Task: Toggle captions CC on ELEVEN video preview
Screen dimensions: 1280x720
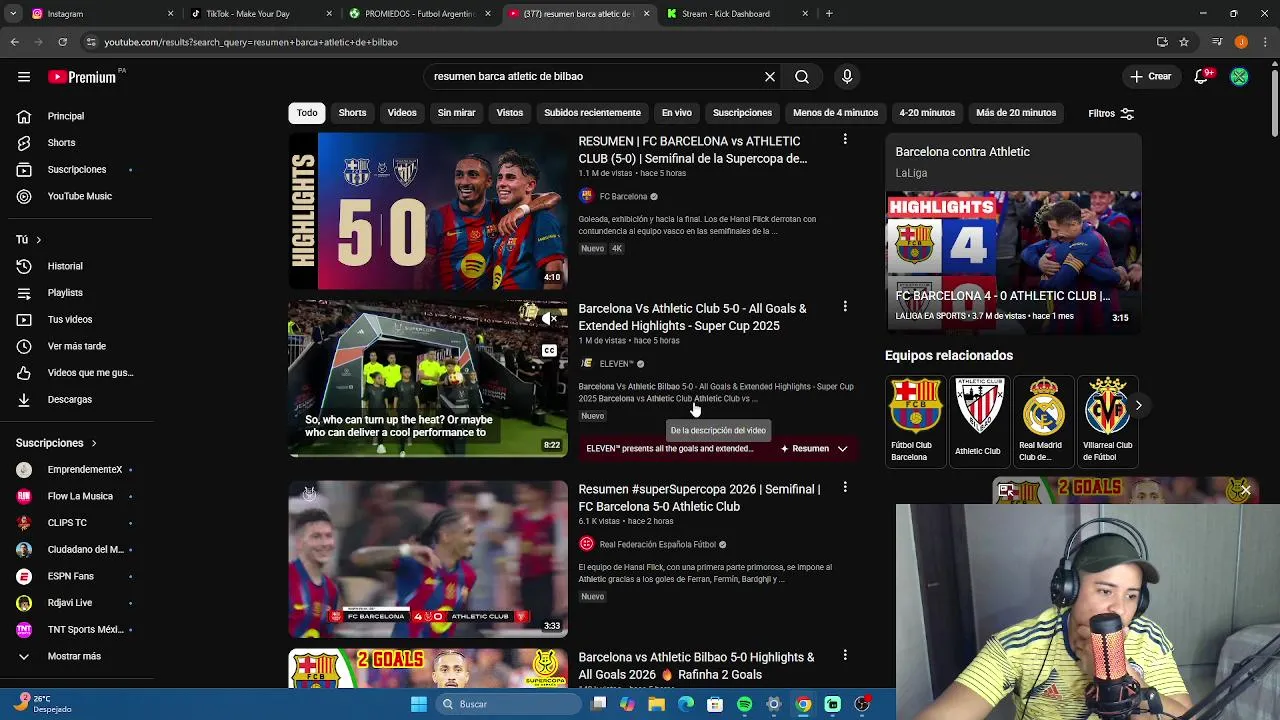Action: pos(549,351)
